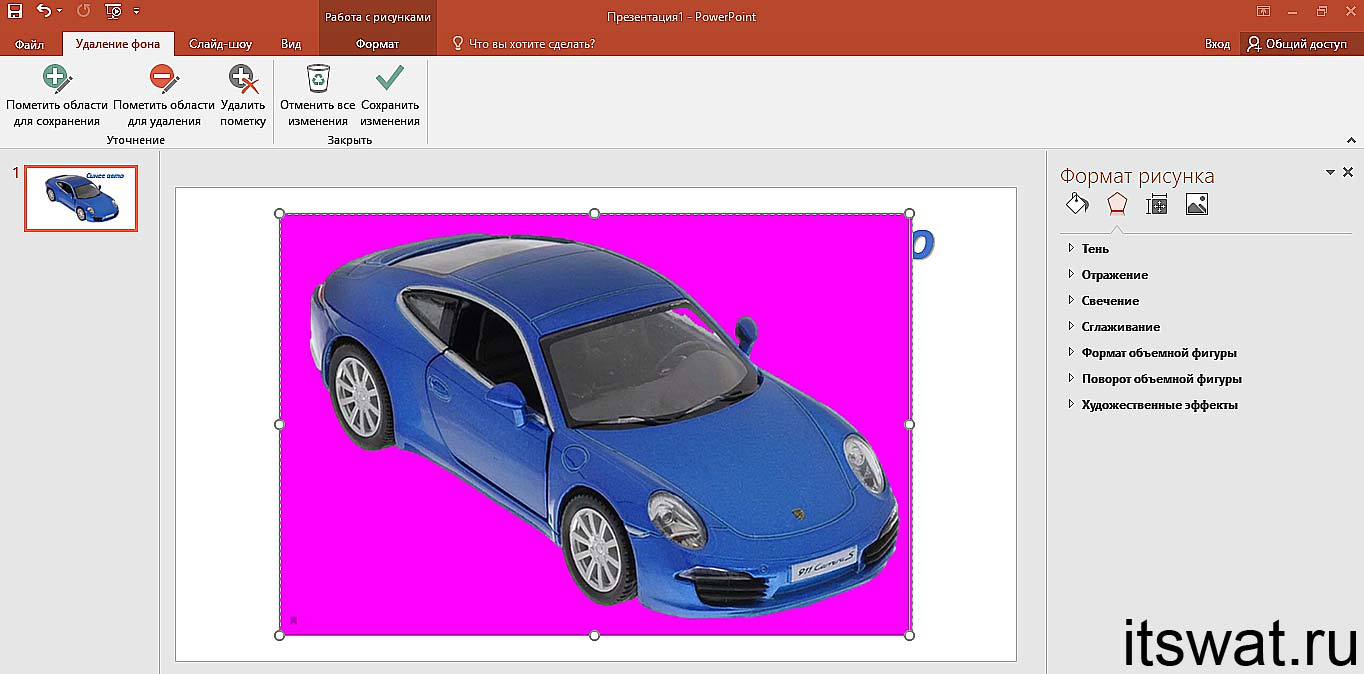Click Mark Areas to Keep plus-pencil icon
Image resolution: width=1364 pixels, height=674 pixels.
pyautogui.click(x=57, y=79)
